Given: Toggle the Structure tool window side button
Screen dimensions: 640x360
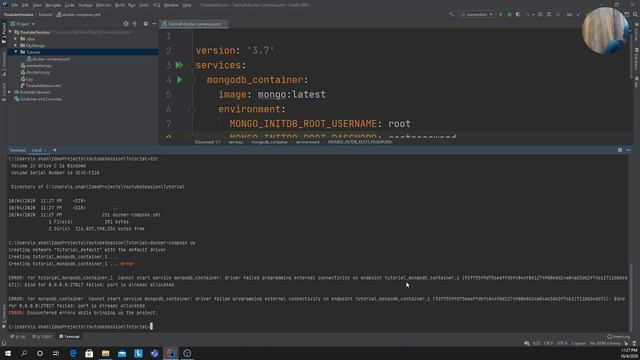Looking at the screenshot, I should coord(4,64).
